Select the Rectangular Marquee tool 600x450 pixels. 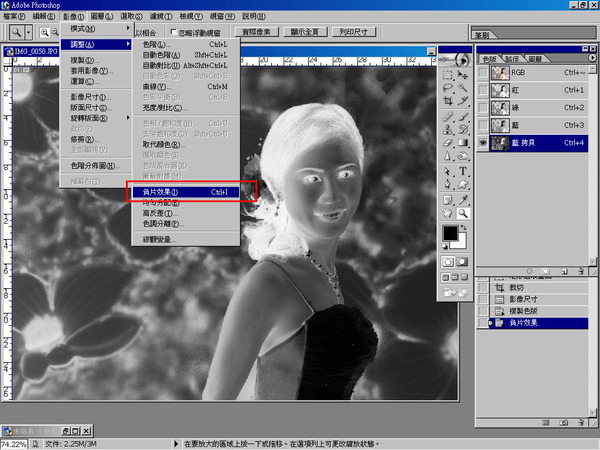click(x=448, y=73)
